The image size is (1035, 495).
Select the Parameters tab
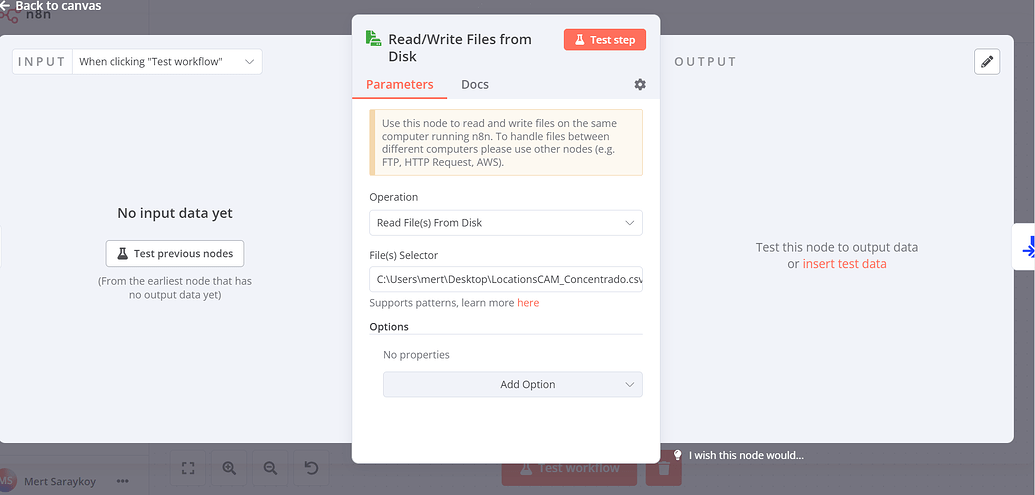(x=400, y=85)
